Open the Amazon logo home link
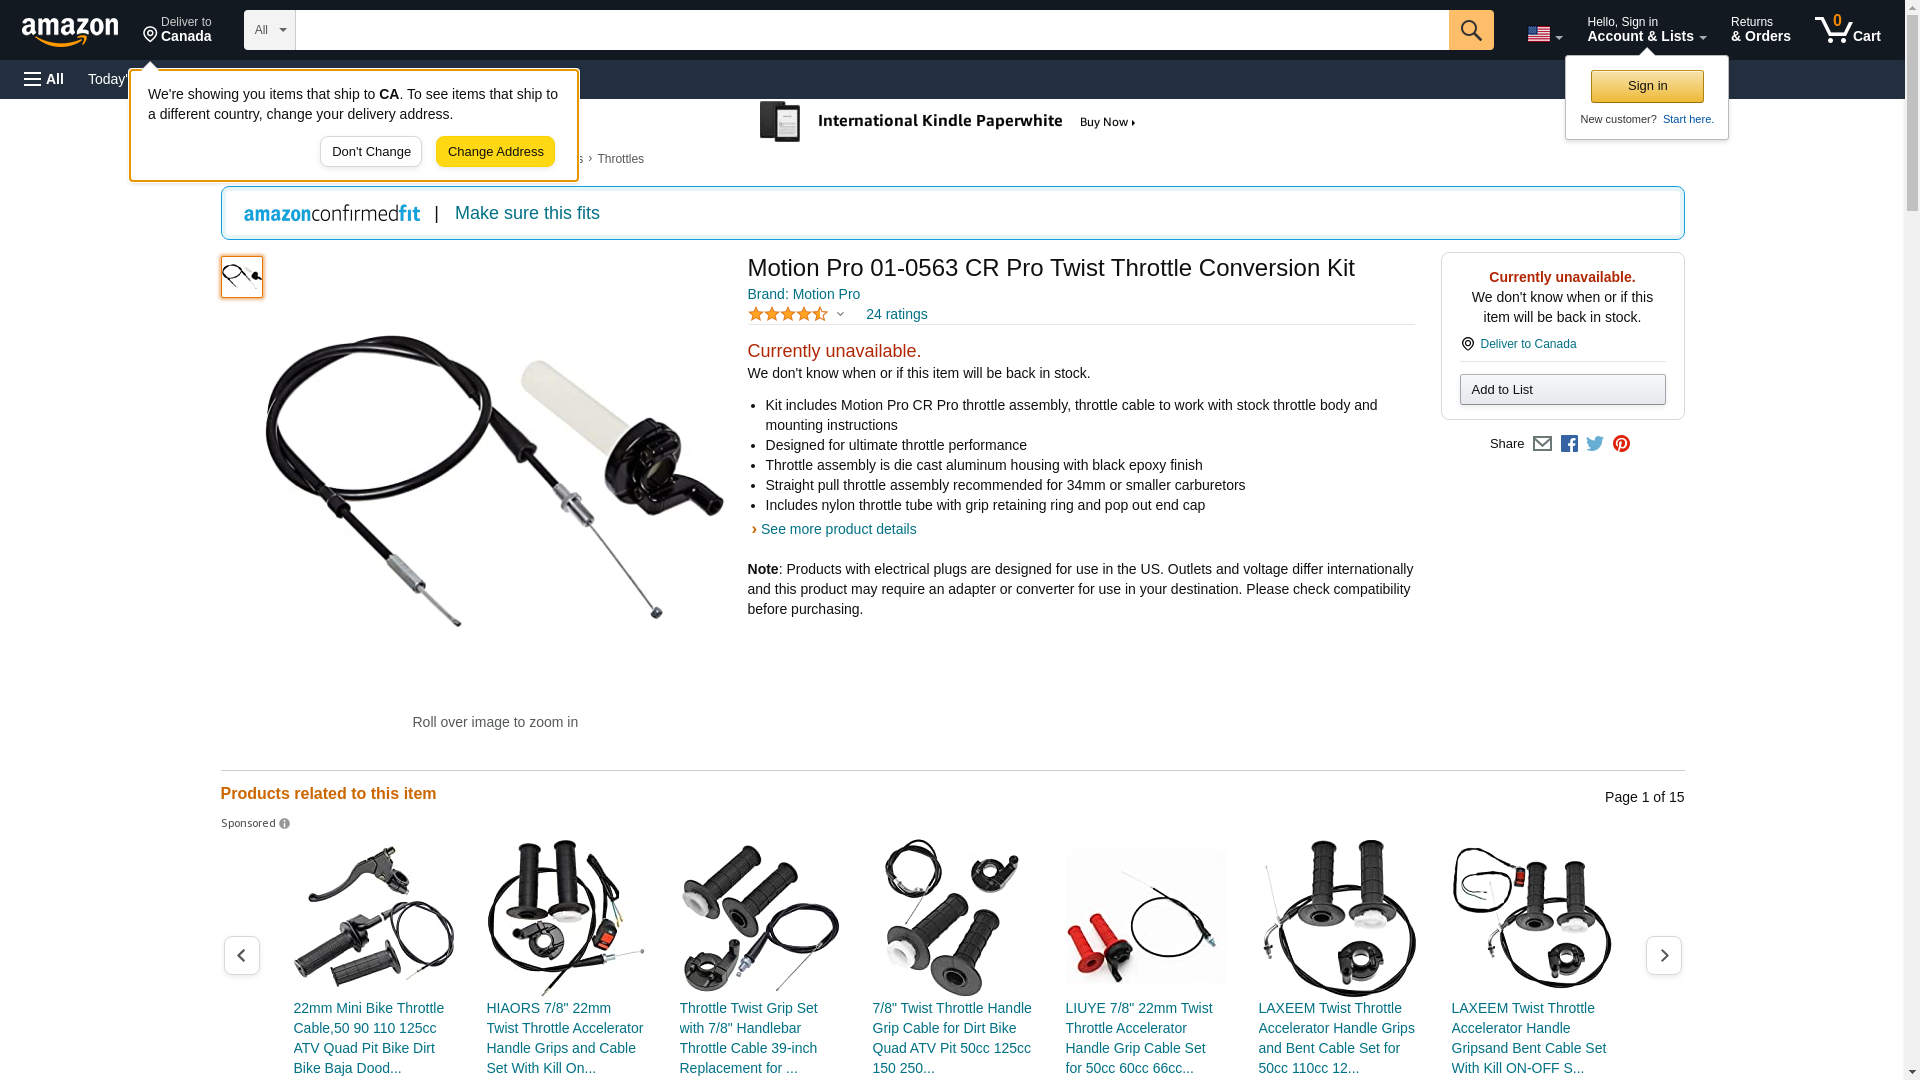 pyautogui.click(x=70, y=31)
